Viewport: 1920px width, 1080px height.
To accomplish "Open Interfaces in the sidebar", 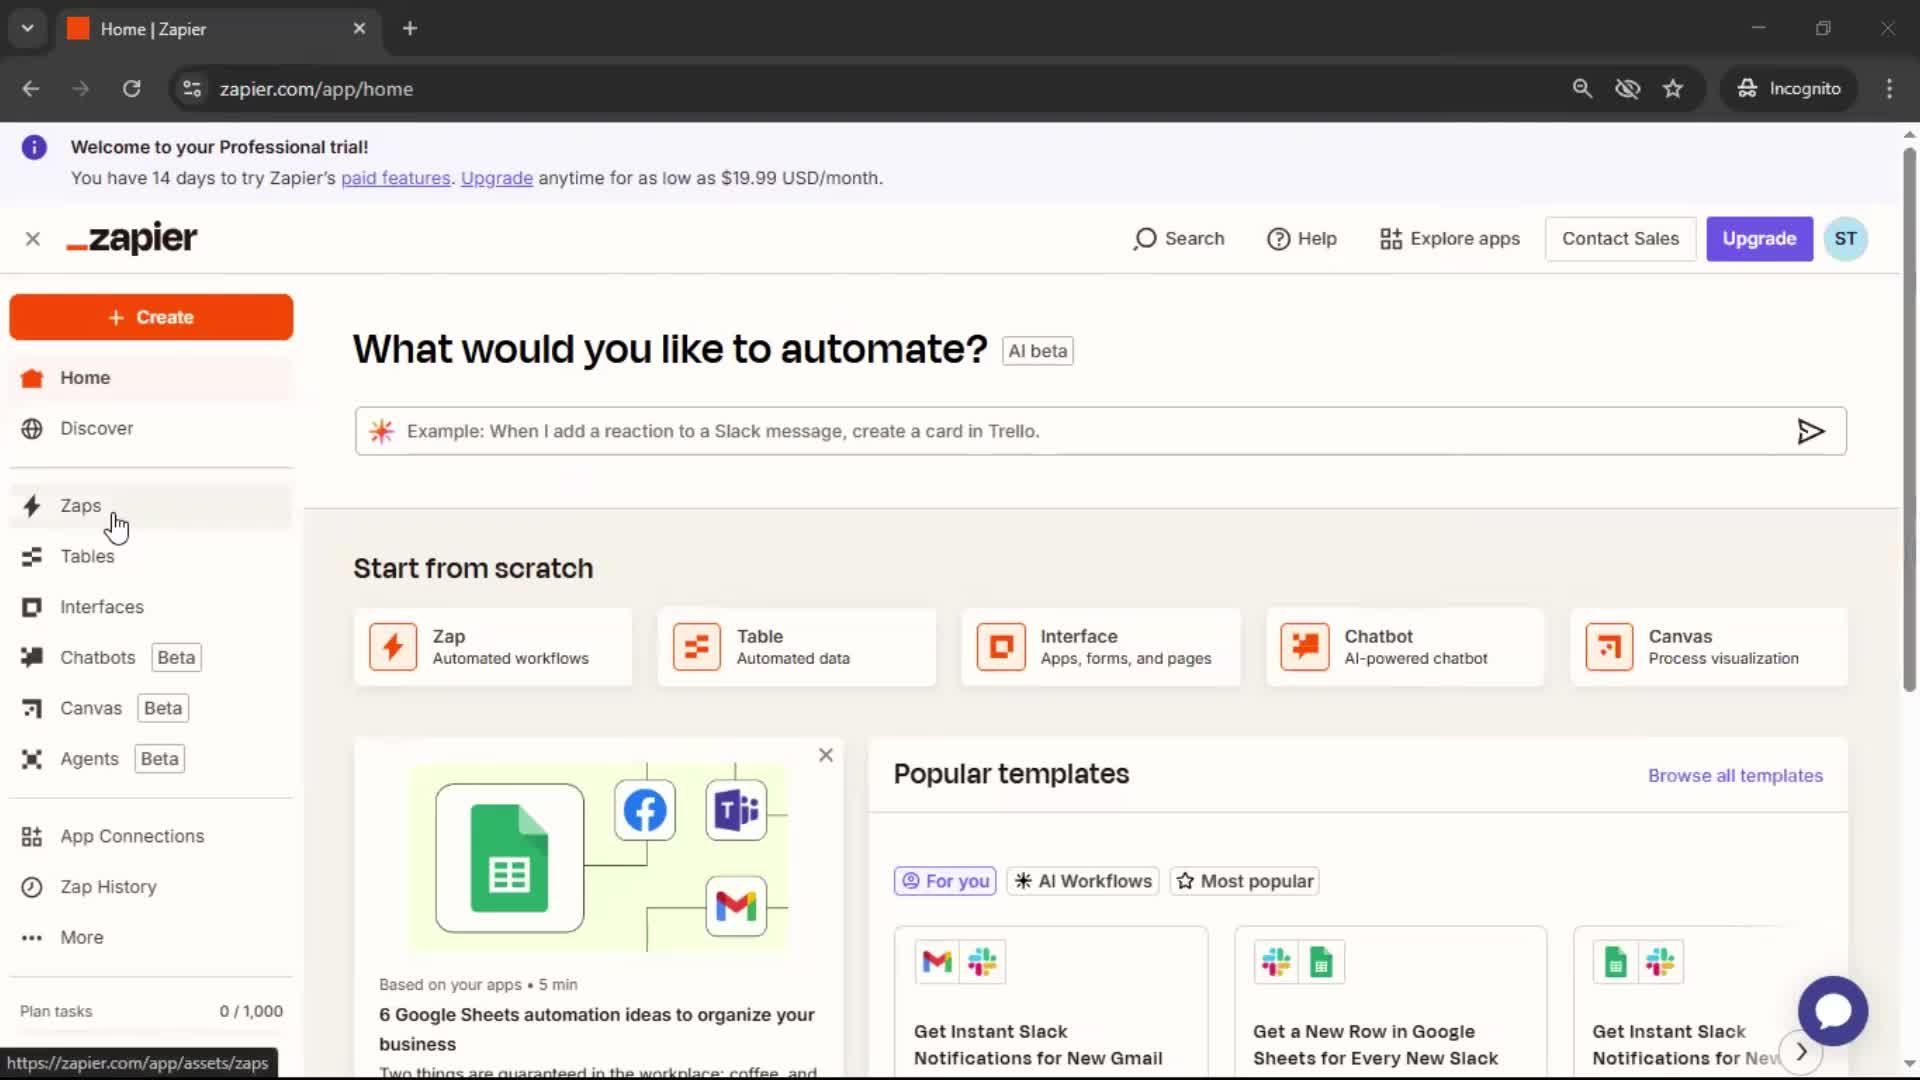I will [x=150, y=607].
